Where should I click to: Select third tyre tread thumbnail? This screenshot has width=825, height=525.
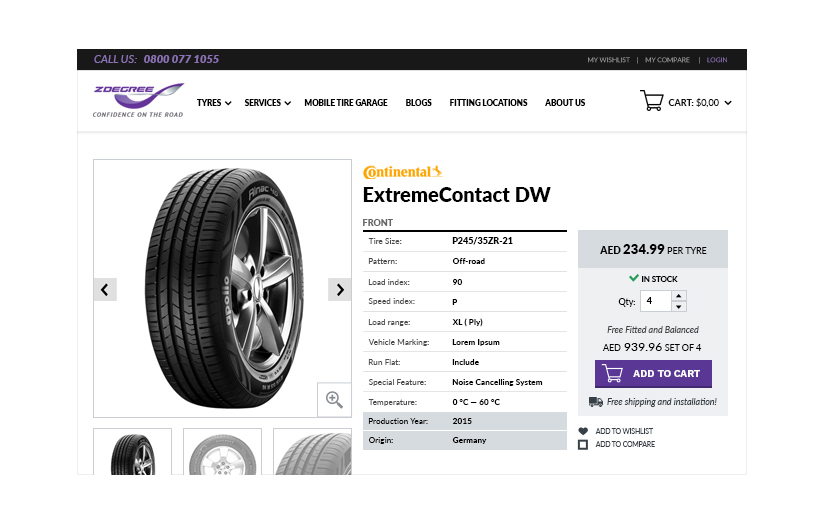point(313,452)
